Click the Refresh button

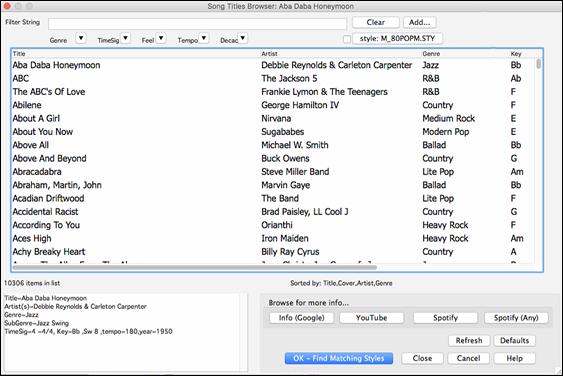pyautogui.click(x=469, y=340)
